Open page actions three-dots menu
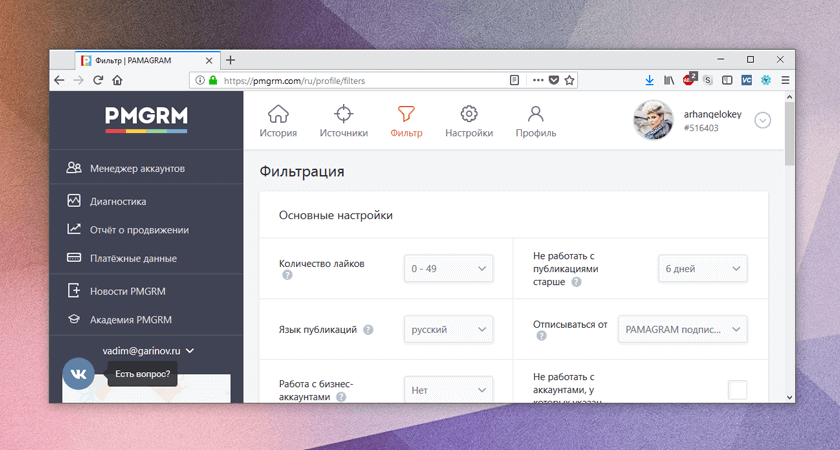The height and width of the screenshot is (450, 840). 538,80
